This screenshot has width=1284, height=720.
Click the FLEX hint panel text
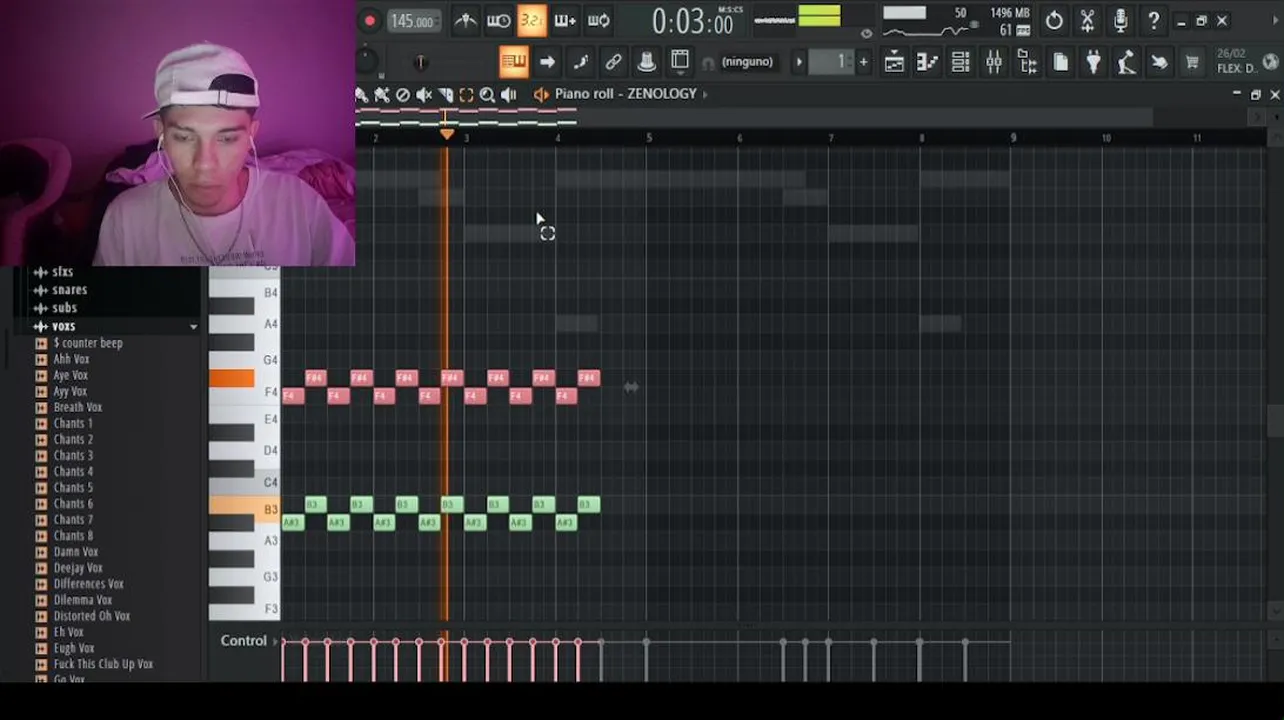[1236, 68]
